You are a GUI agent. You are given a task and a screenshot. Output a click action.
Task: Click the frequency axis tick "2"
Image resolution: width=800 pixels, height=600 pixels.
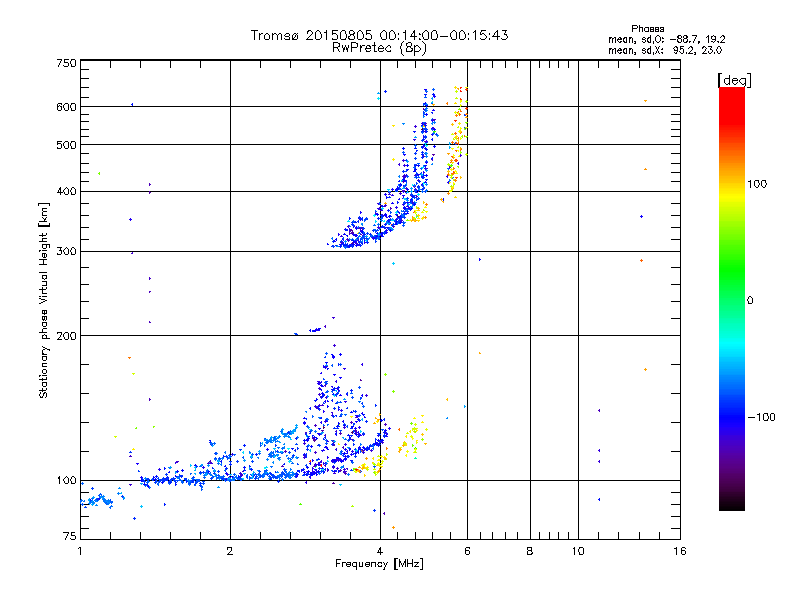[x=230, y=551]
